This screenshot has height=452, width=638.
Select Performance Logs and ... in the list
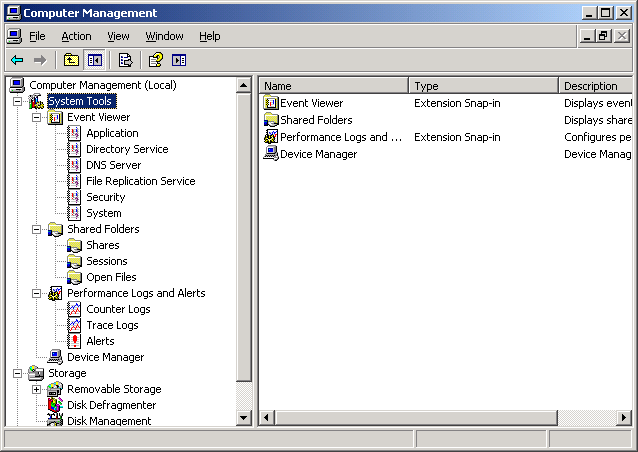click(x=341, y=138)
